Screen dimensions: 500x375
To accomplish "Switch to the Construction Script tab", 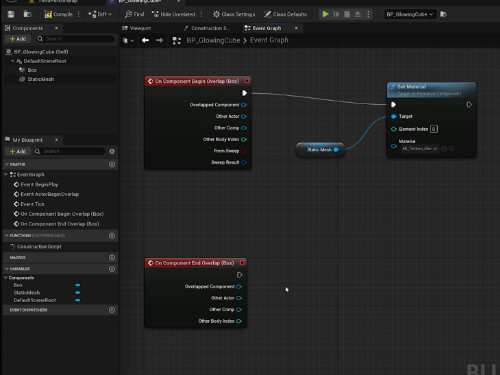I will [206, 28].
